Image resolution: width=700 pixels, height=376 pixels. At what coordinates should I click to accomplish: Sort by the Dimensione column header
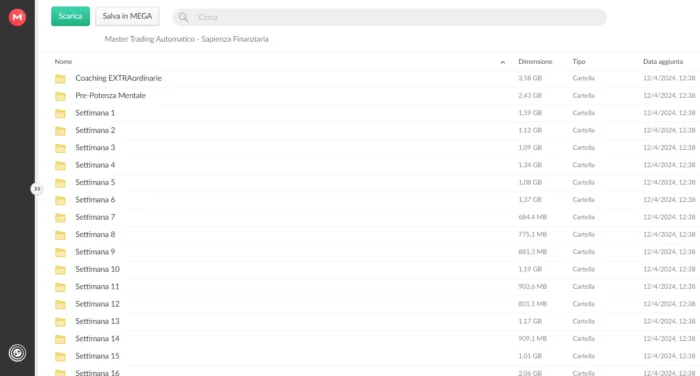[535, 62]
